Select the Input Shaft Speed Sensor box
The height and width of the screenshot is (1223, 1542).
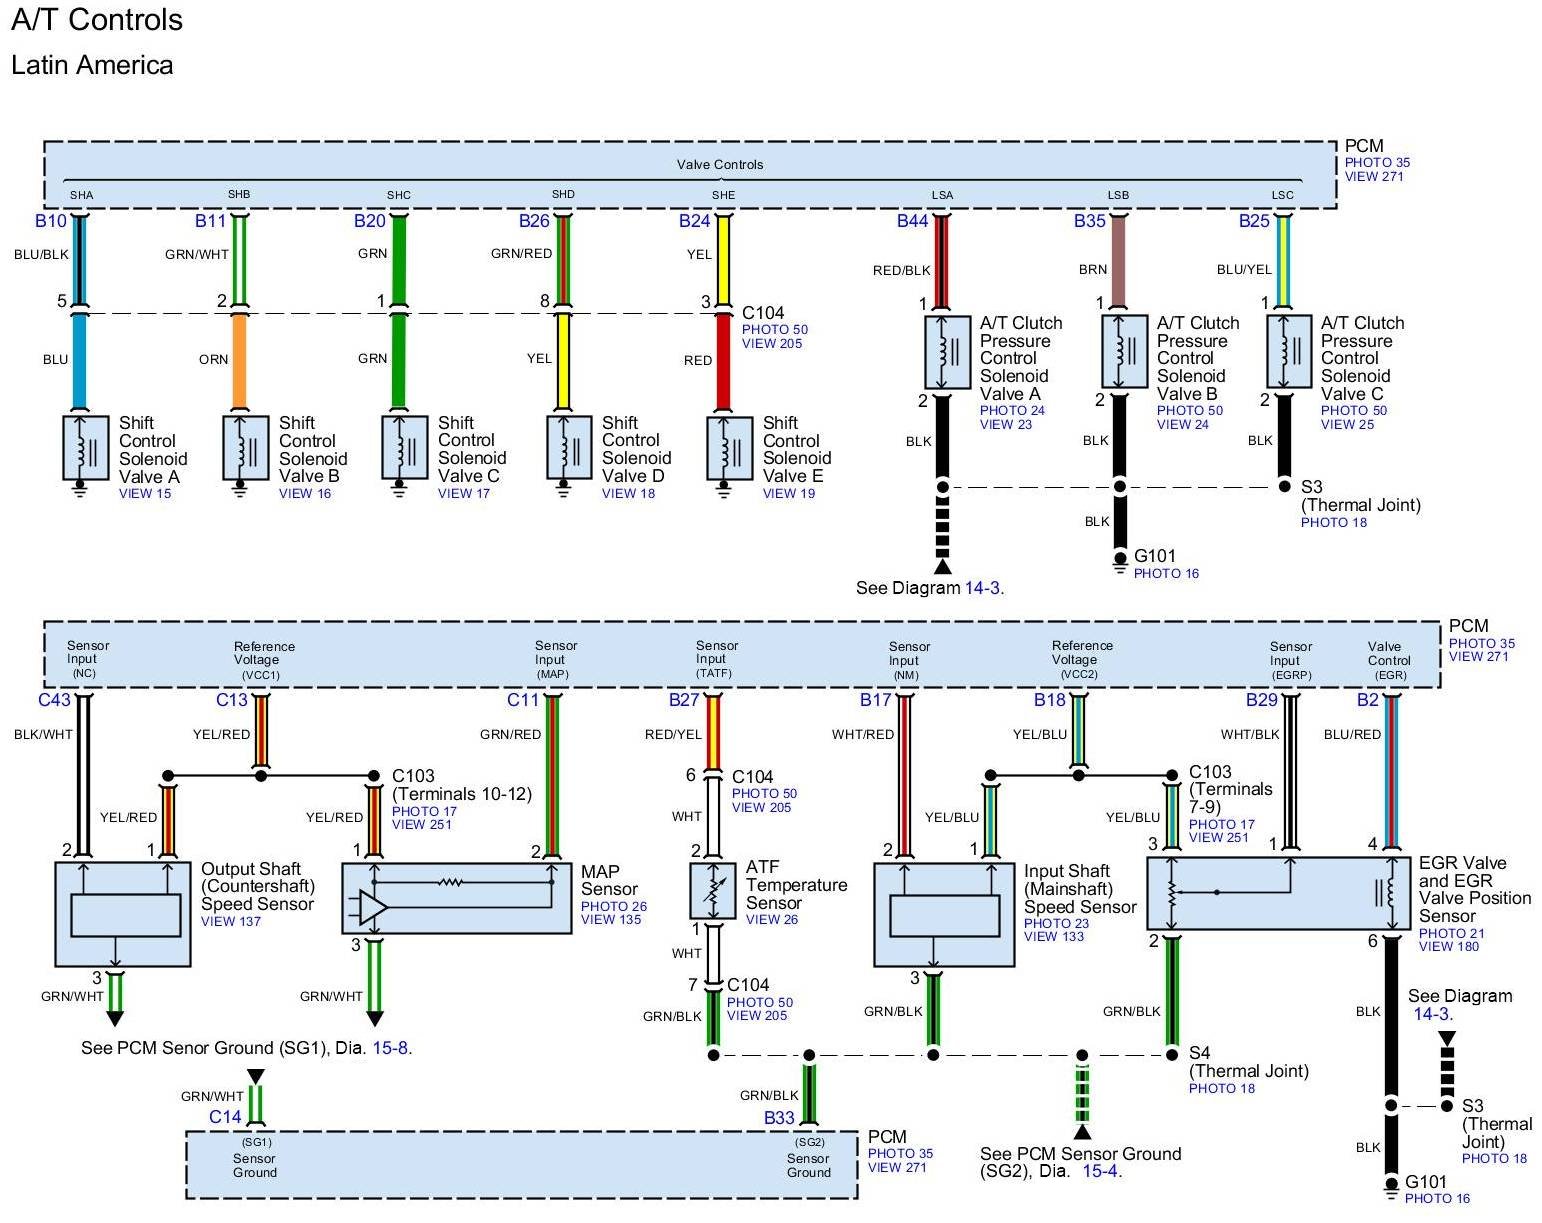(x=943, y=914)
